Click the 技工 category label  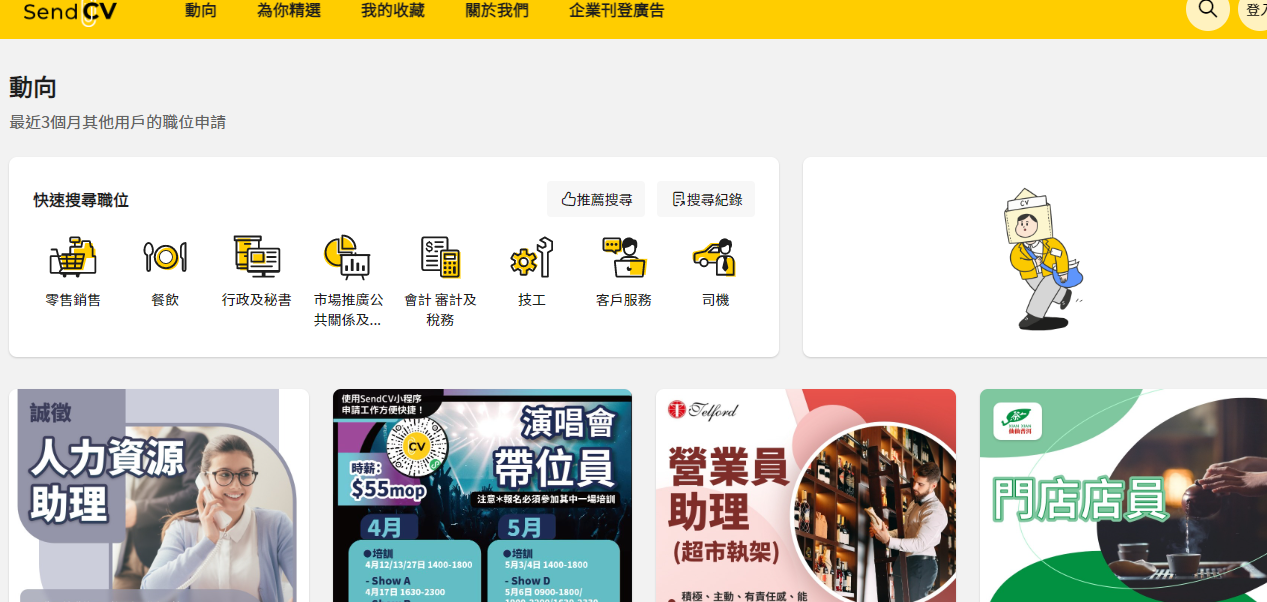click(x=532, y=300)
